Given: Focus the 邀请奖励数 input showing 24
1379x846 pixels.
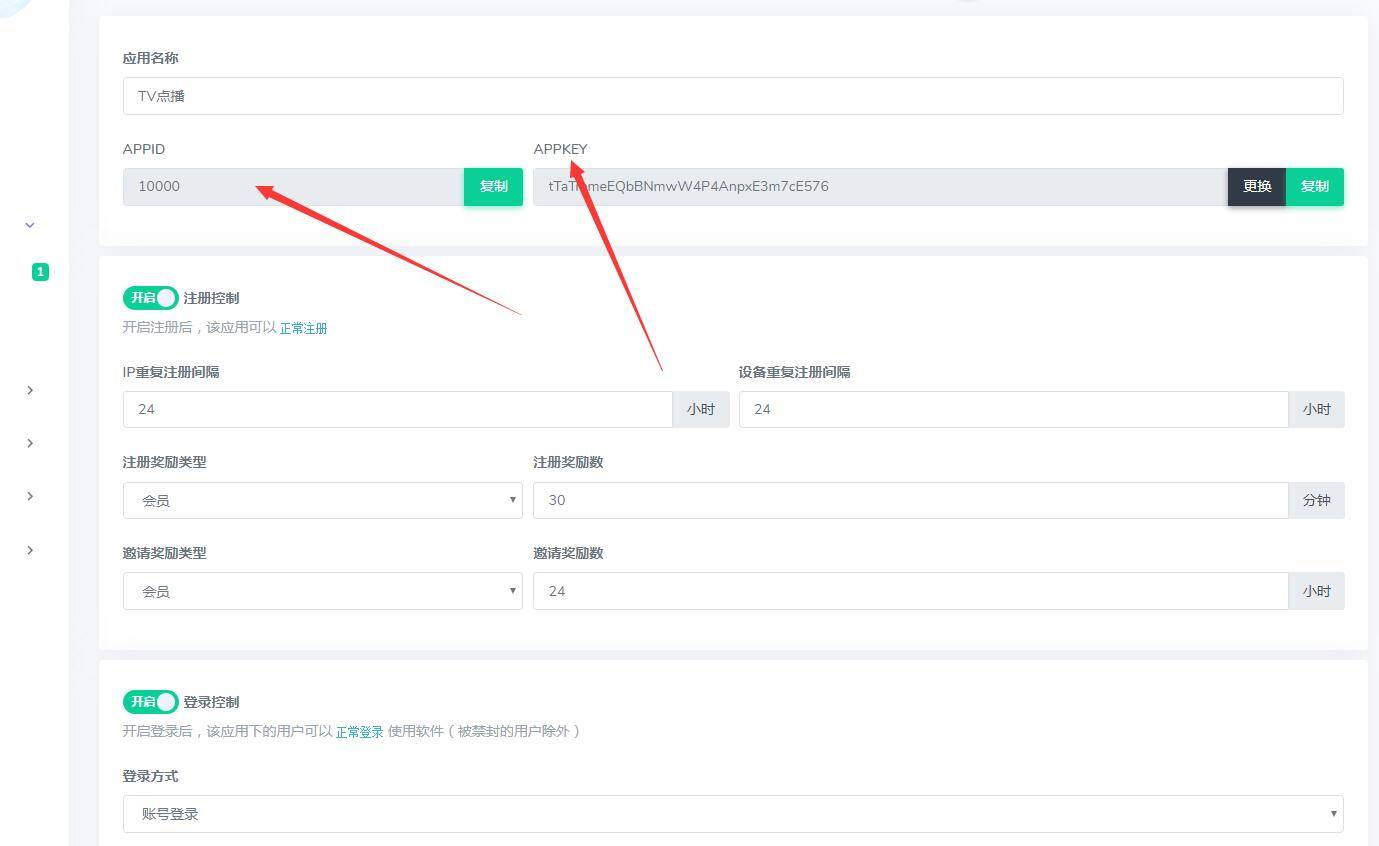Looking at the screenshot, I should tap(910, 591).
